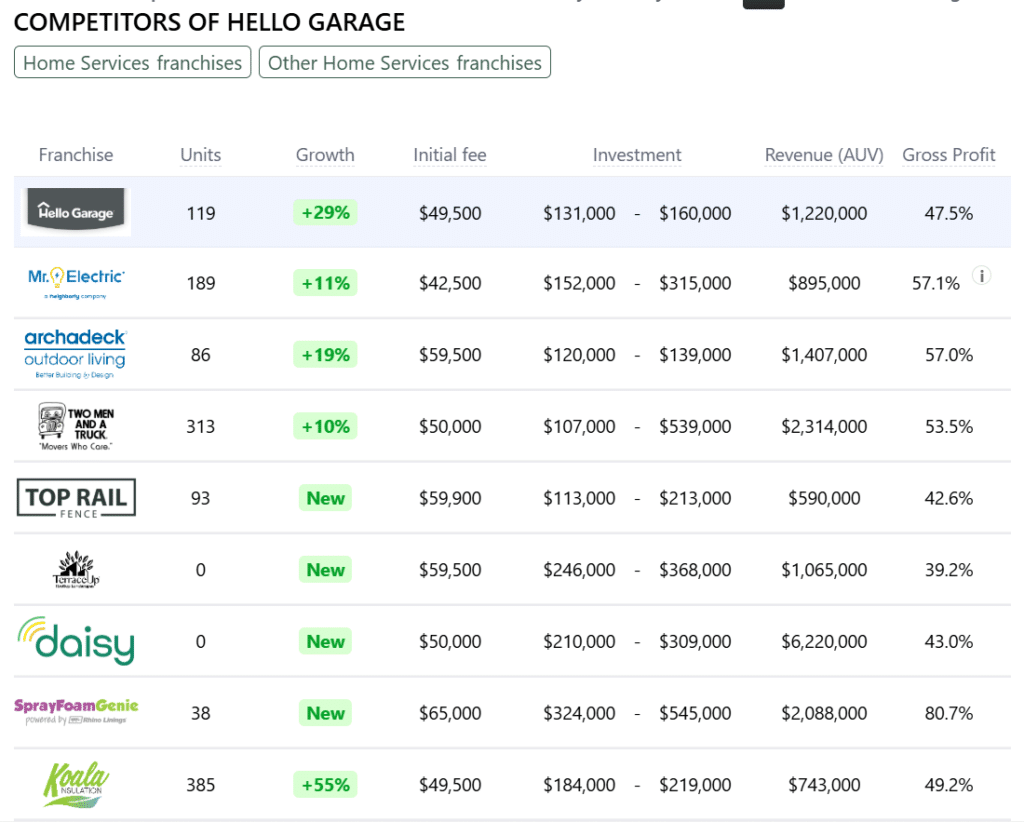The image size is (1024, 822).
Task: Click gross profit 42.6%
Action: [948, 498]
